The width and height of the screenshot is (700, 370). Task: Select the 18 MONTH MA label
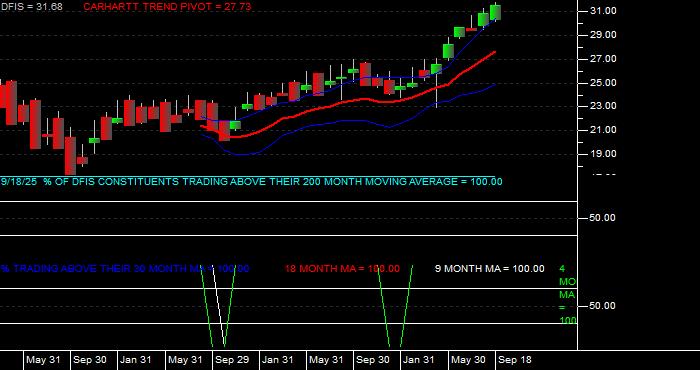point(342,269)
